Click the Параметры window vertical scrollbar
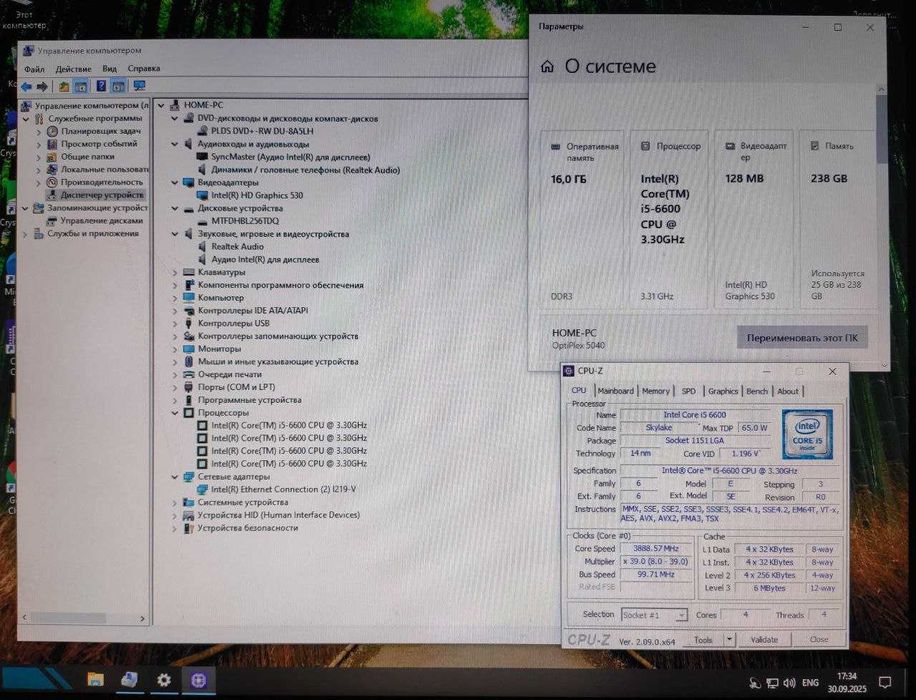Screen dimensions: 916x700 tap(881, 130)
